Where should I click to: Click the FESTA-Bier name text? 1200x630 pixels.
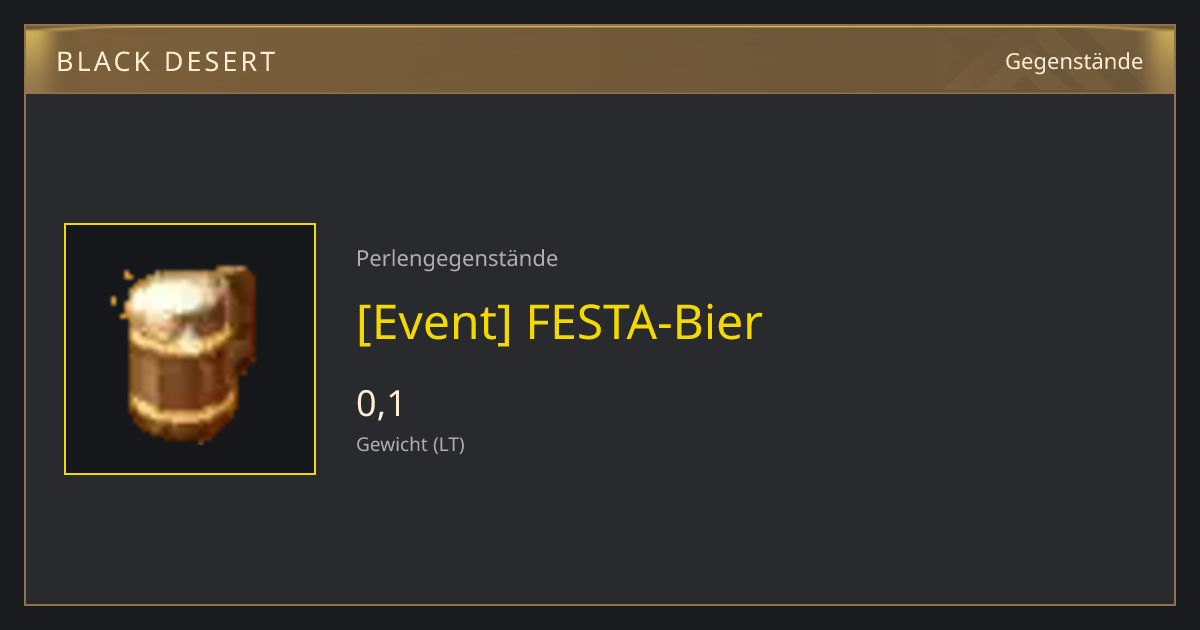click(645, 323)
